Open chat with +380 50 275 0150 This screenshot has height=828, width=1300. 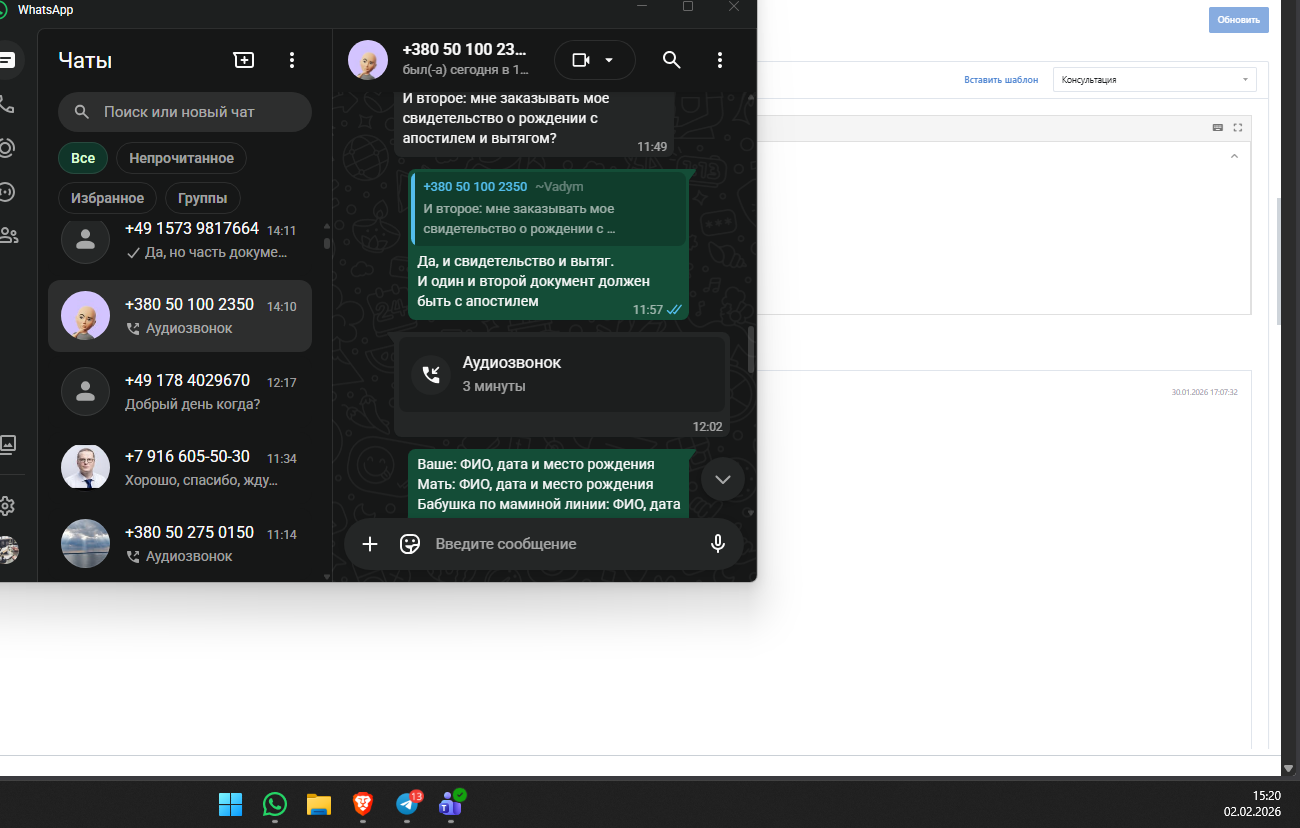pos(180,544)
